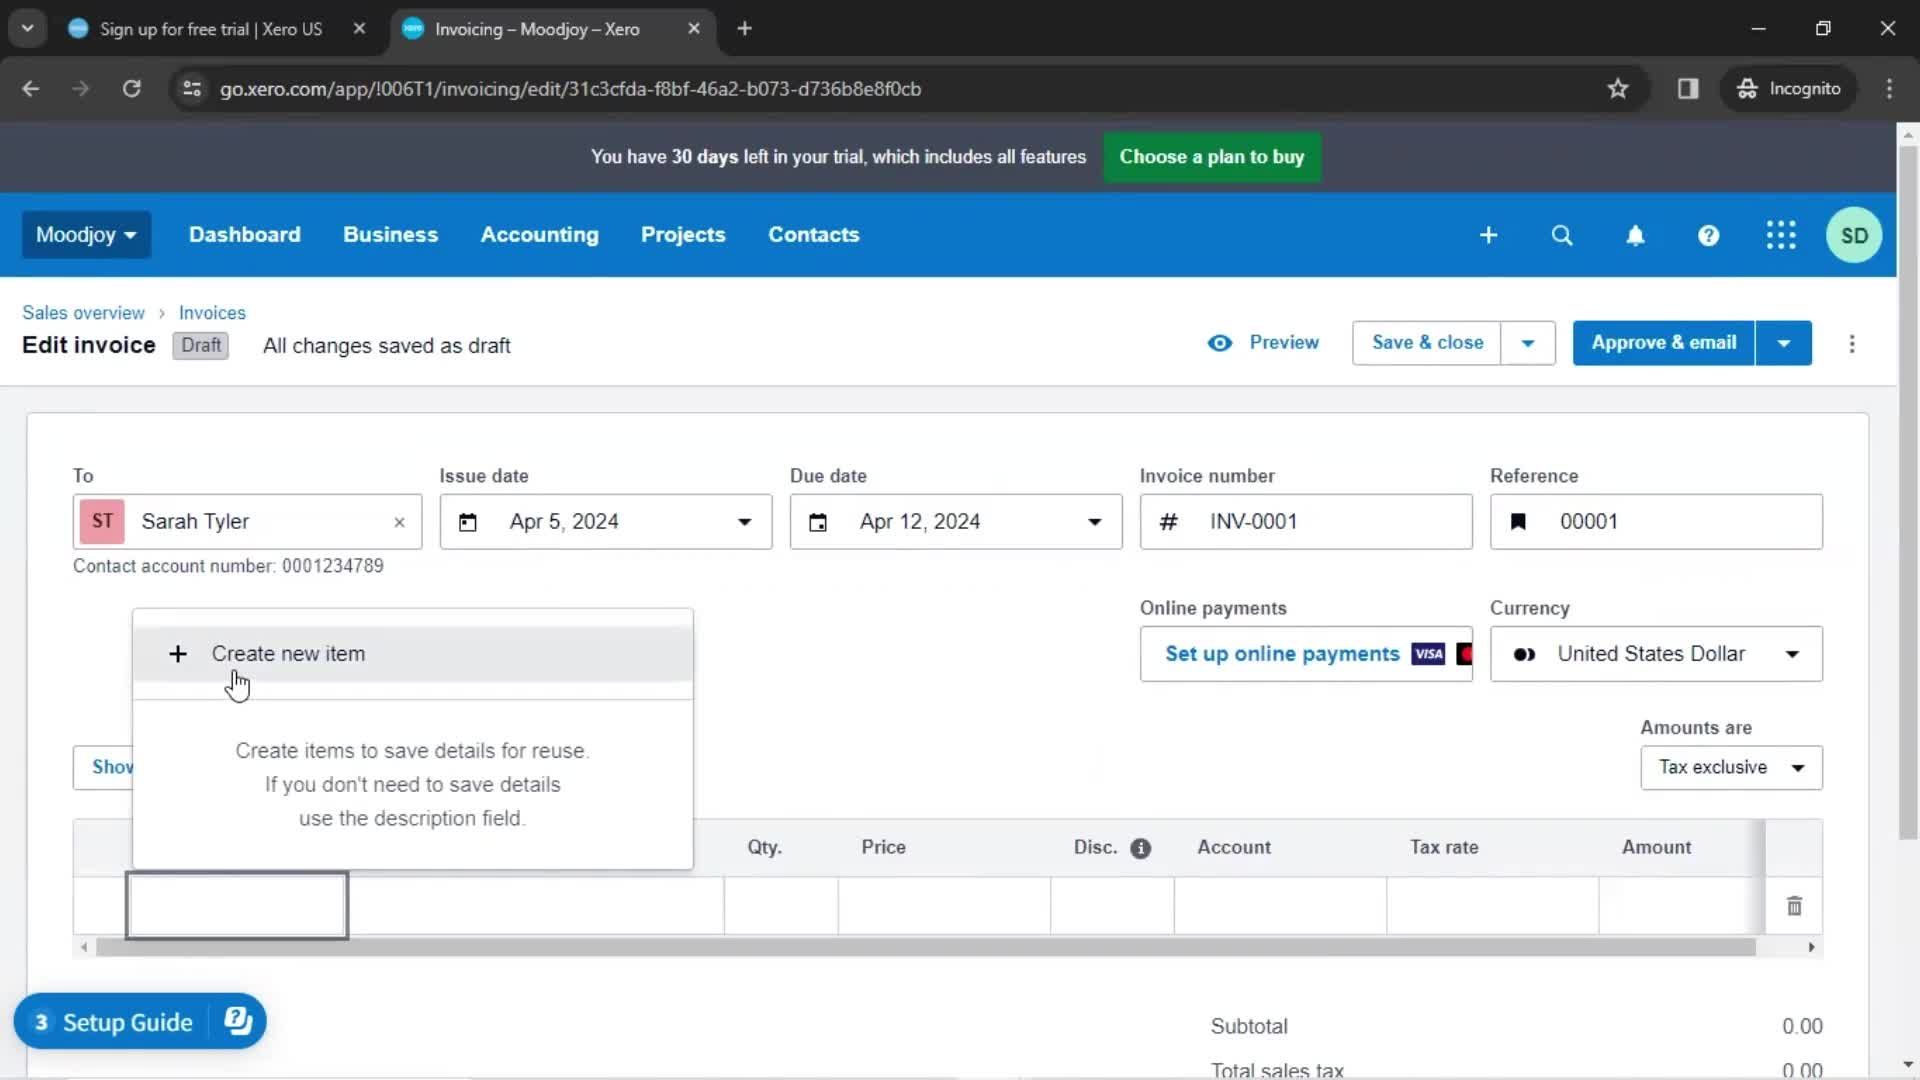Open the Issue date dropdown

click(744, 522)
